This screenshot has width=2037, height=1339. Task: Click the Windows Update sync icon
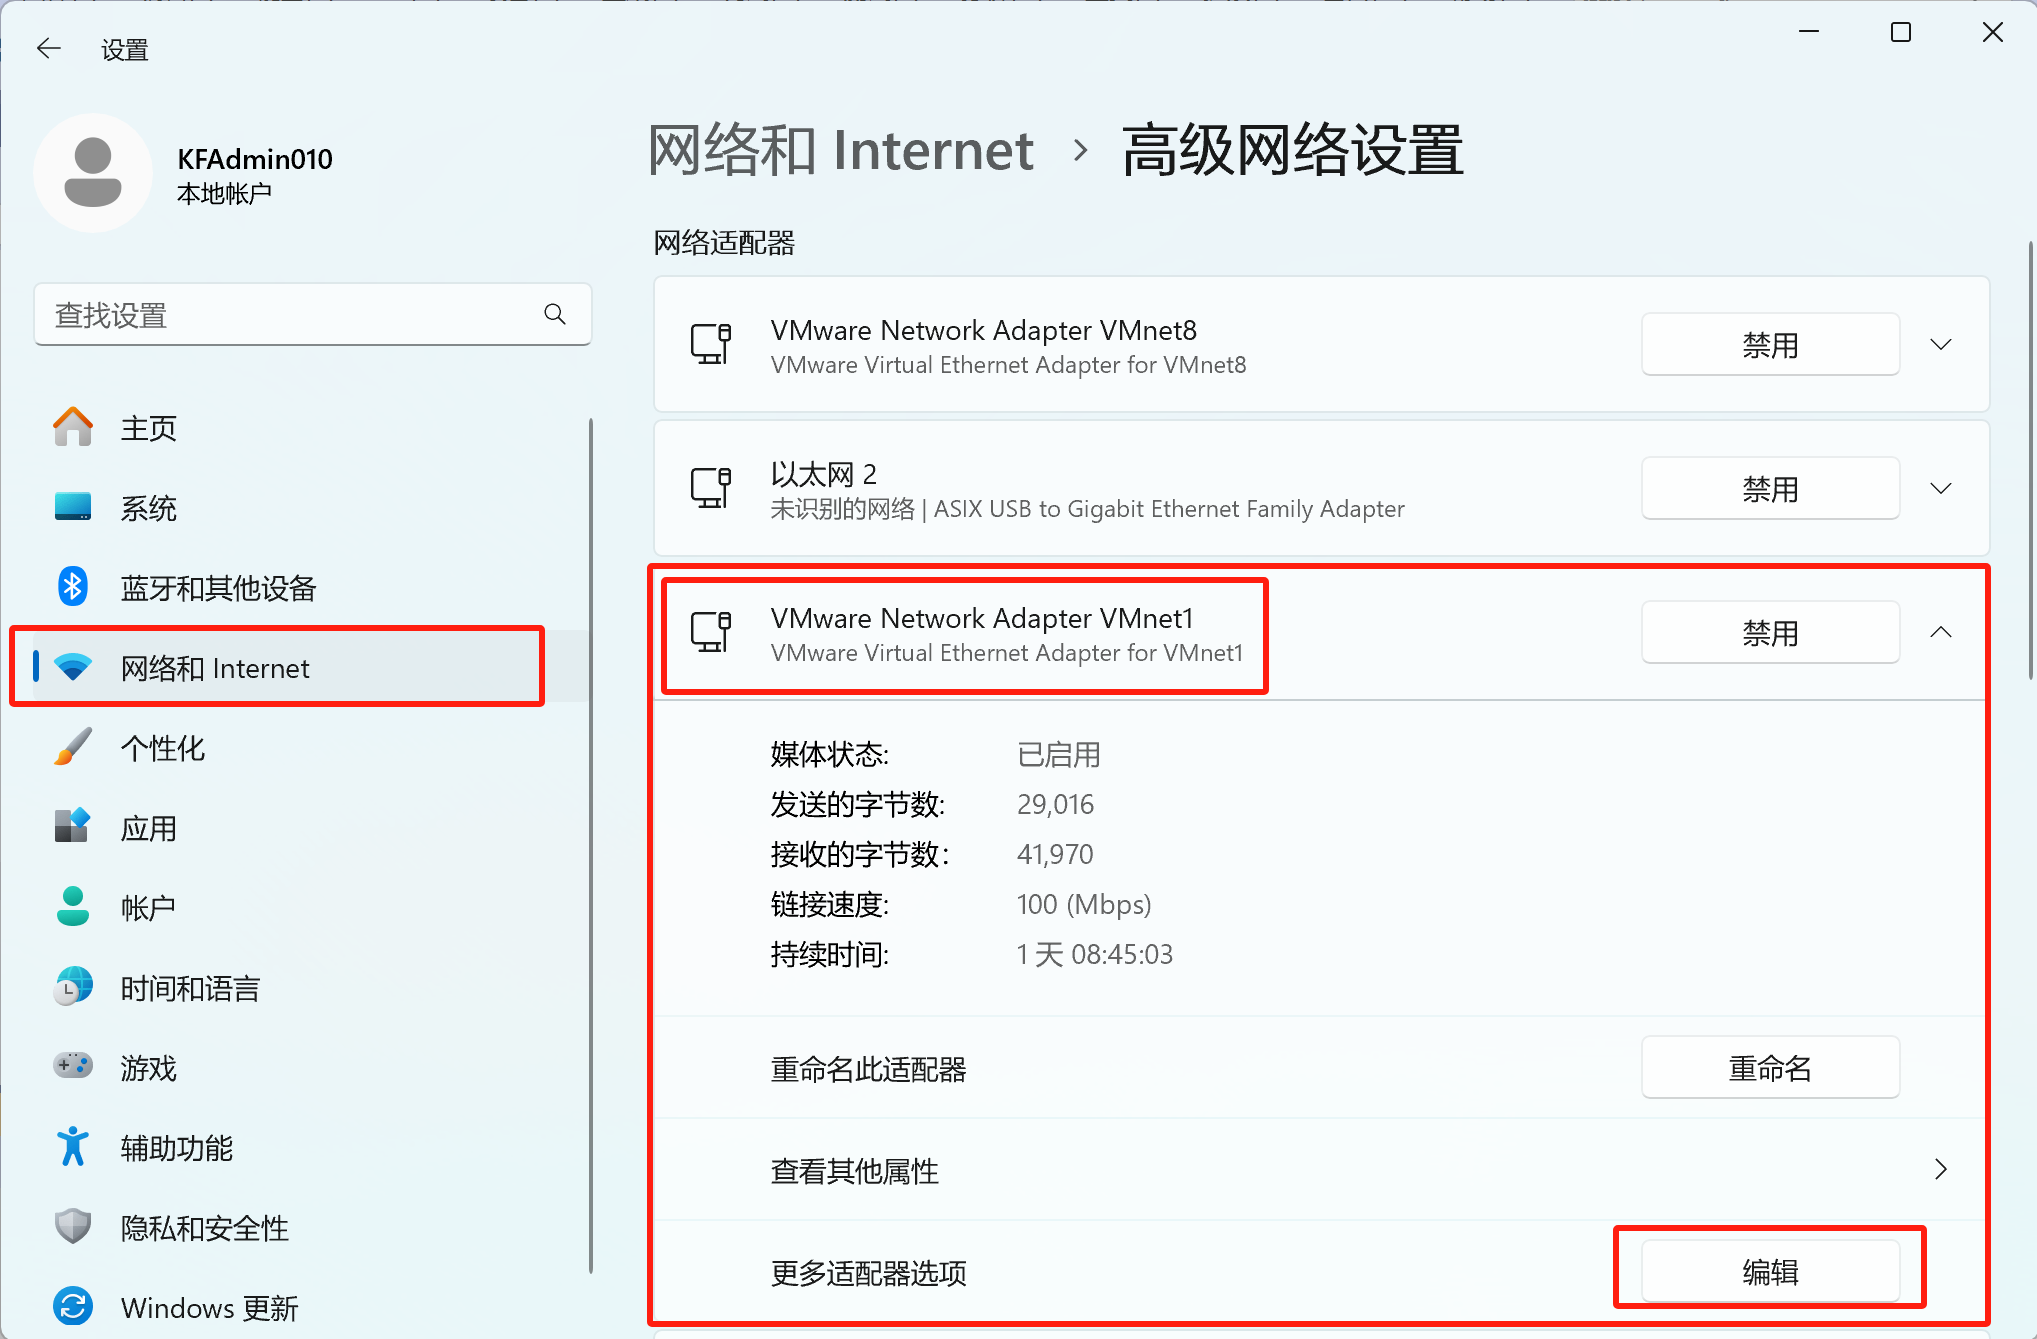(x=72, y=1306)
